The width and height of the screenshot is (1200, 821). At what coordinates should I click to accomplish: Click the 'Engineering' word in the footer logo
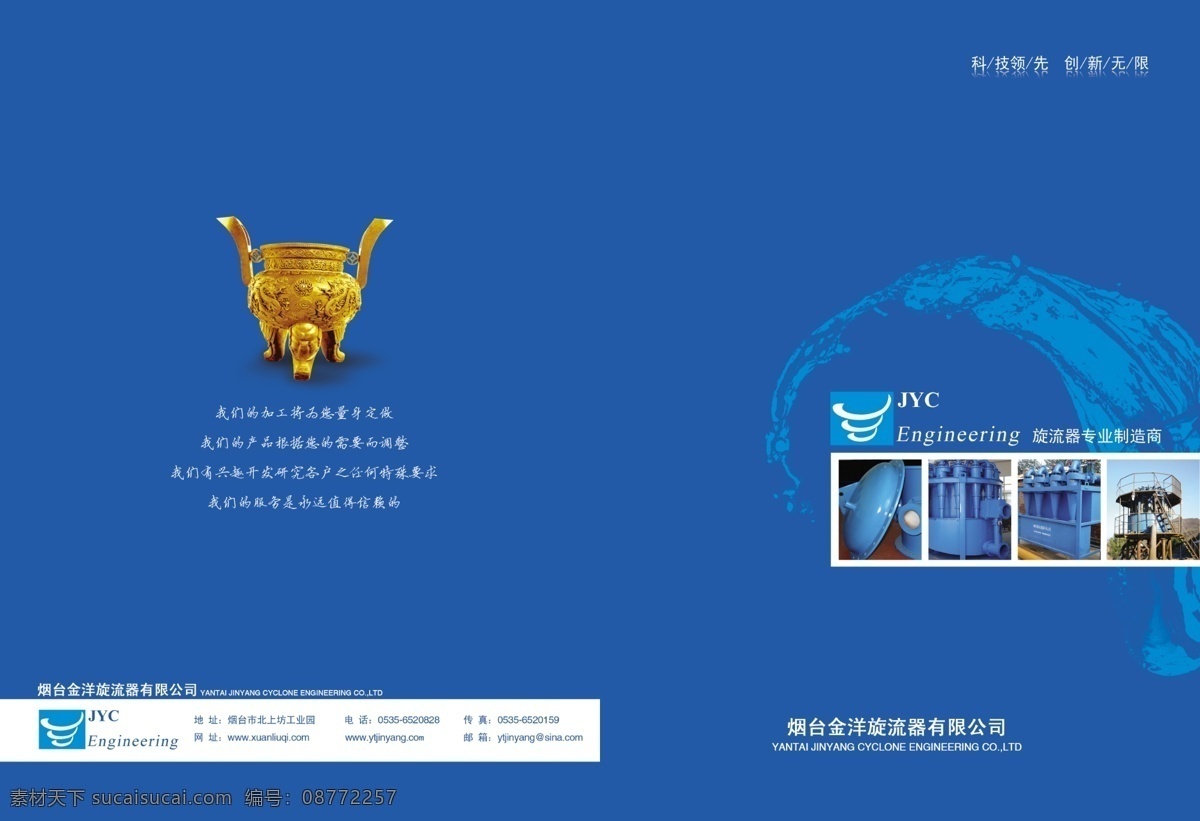(x=133, y=741)
